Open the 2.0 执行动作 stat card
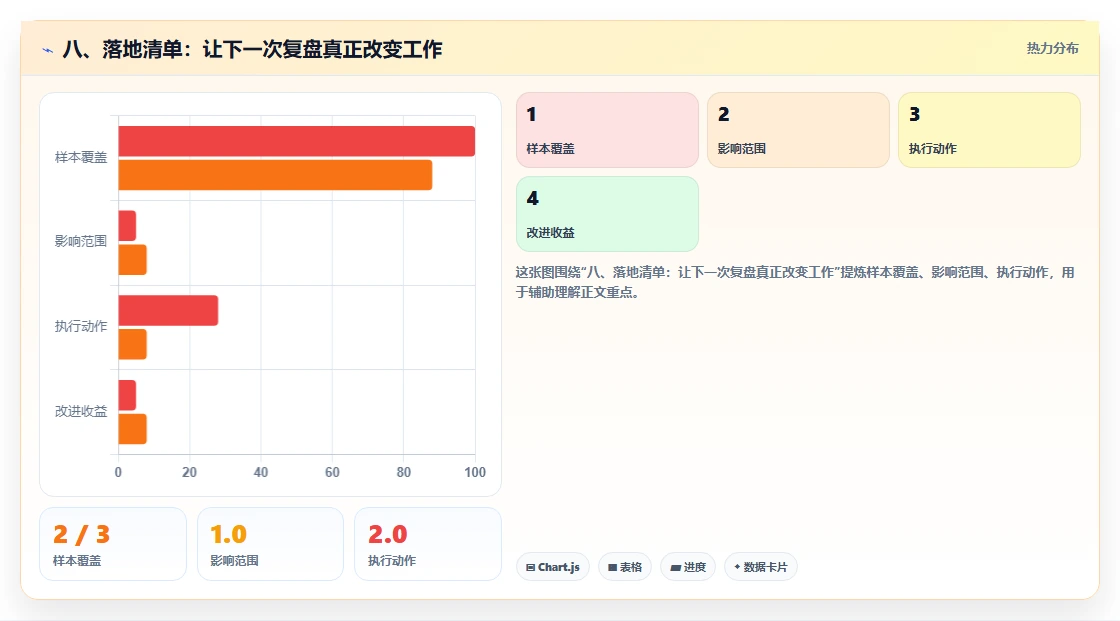 click(428, 544)
